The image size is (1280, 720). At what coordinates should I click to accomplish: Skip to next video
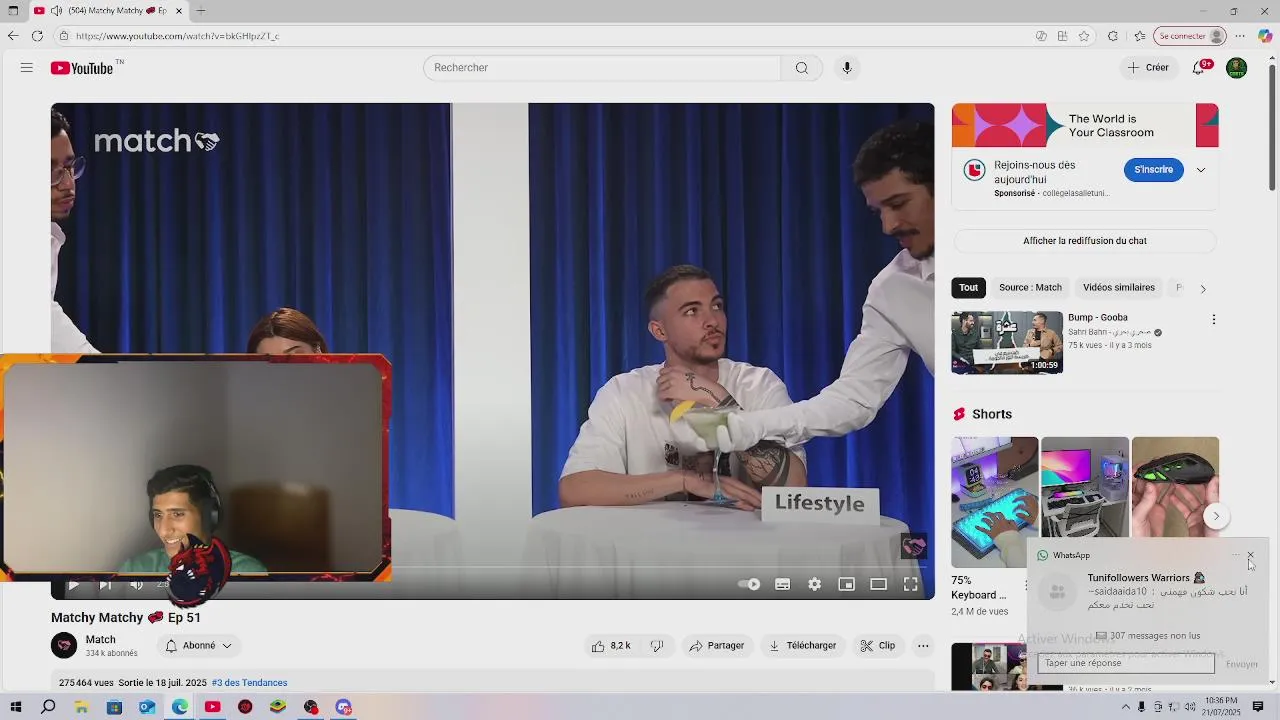105,585
